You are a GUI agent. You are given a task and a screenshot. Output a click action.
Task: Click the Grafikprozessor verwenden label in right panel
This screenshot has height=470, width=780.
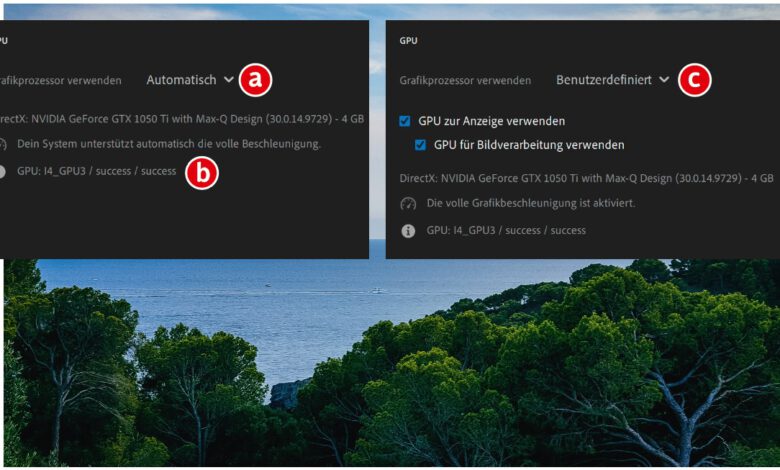(465, 81)
